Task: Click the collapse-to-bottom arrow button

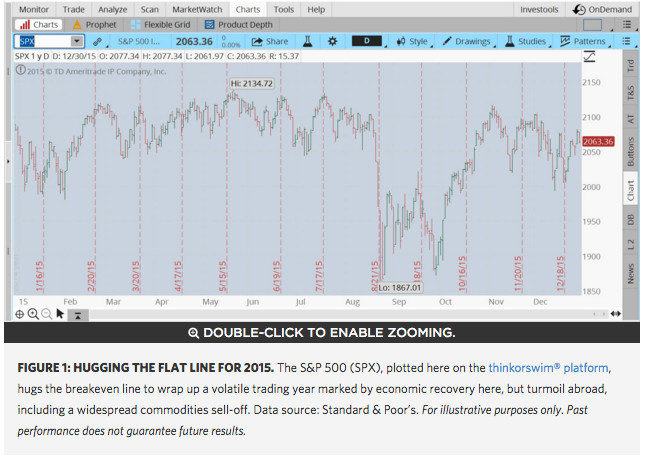Action: pos(77,315)
